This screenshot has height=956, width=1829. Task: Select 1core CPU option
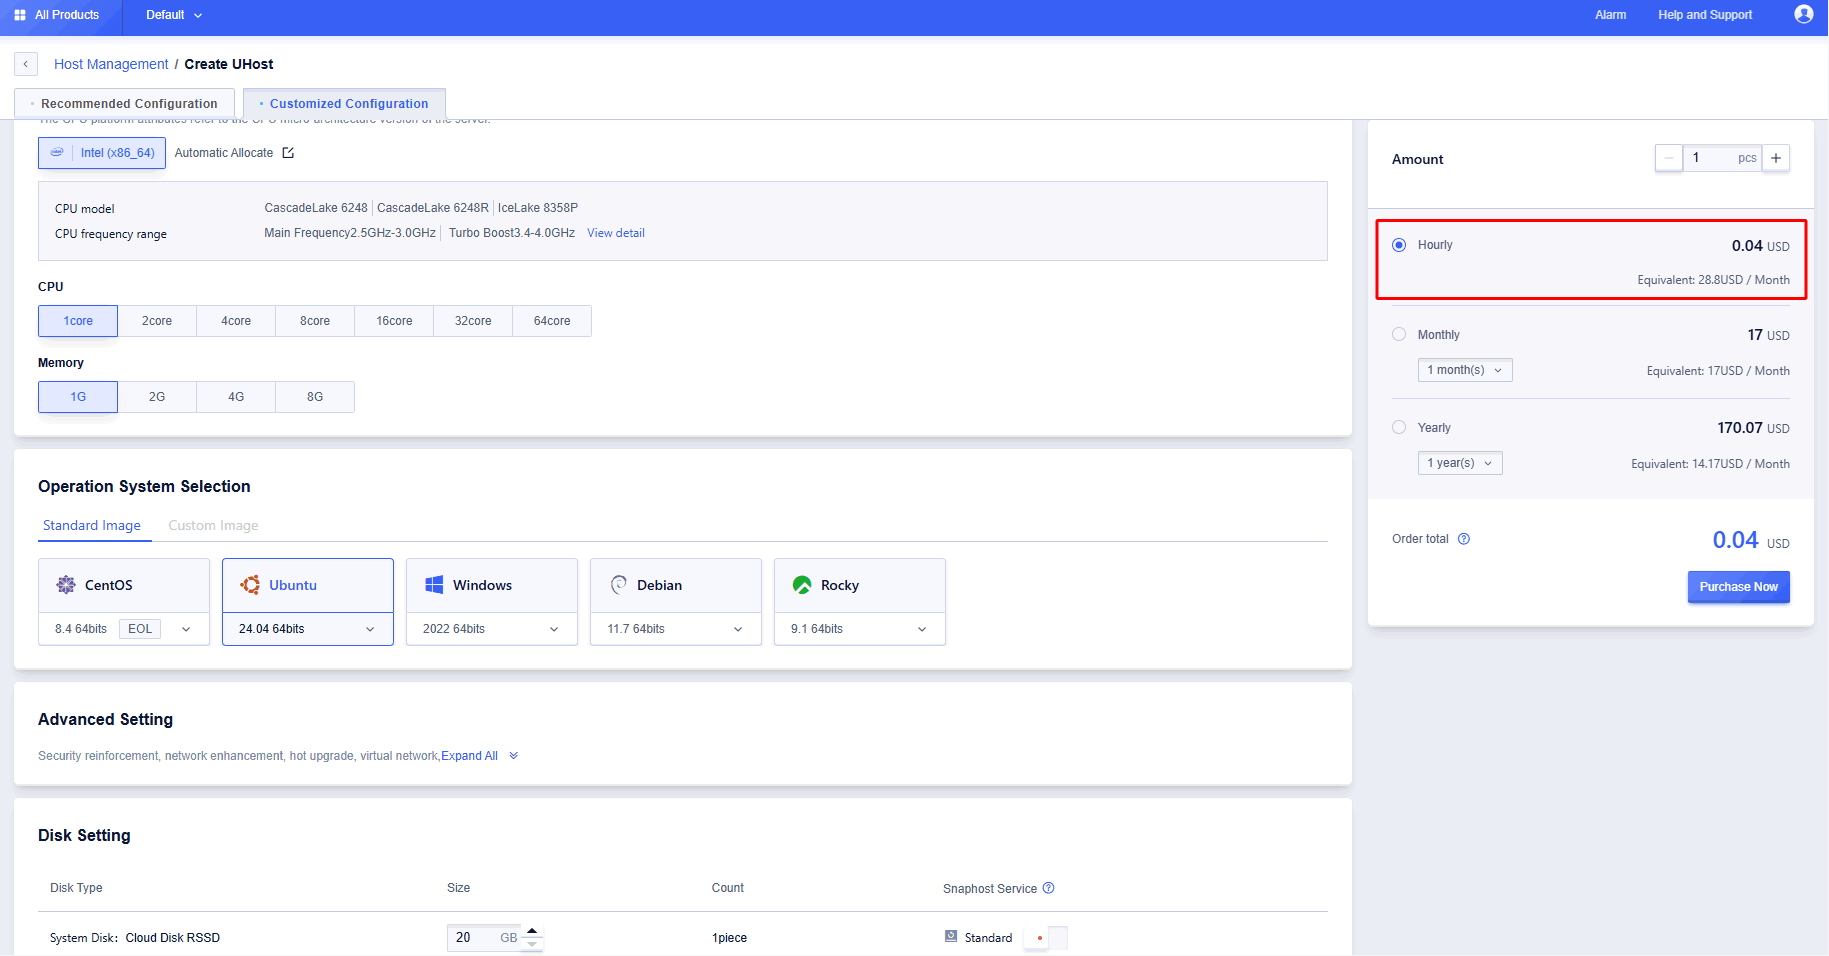[78, 321]
